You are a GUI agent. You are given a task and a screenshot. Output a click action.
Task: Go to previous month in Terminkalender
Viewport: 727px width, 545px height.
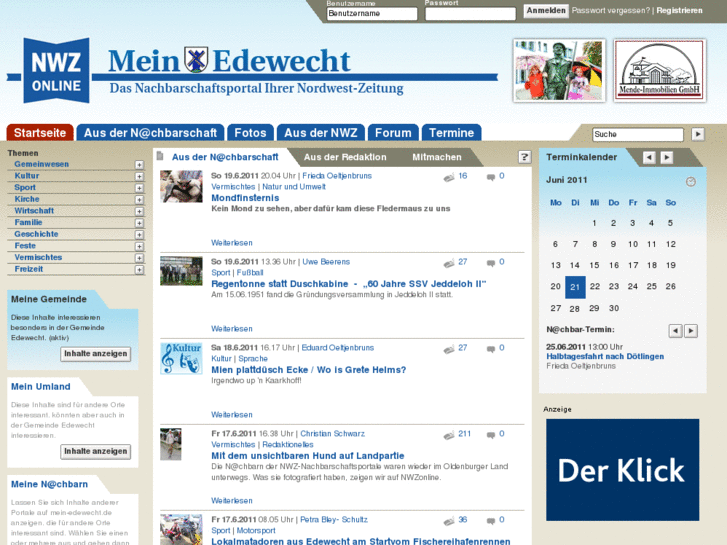tap(649, 158)
